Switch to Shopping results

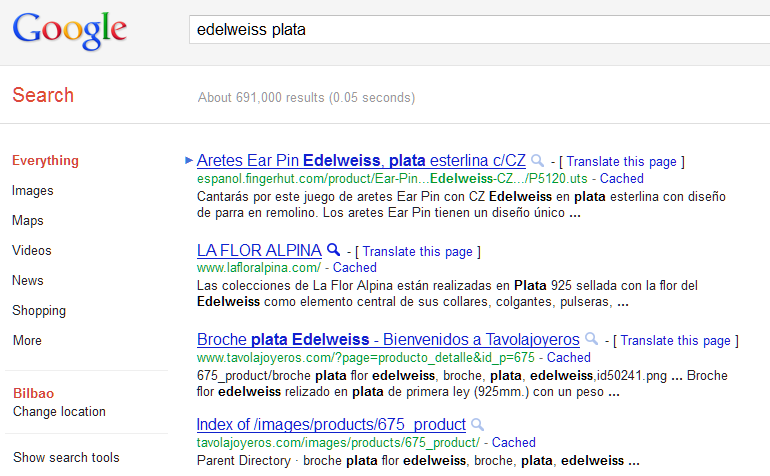pos(39,310)
